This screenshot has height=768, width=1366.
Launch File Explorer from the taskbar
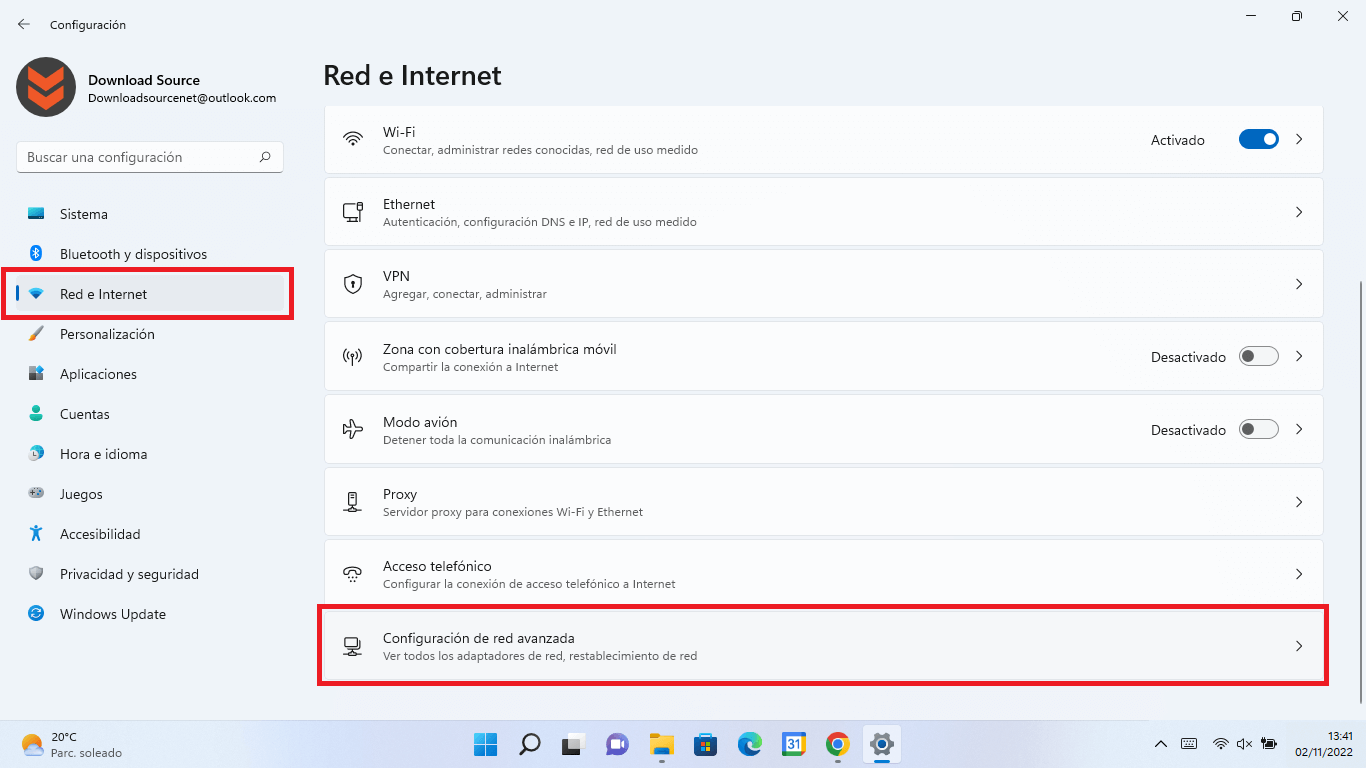tap(661, 744)
